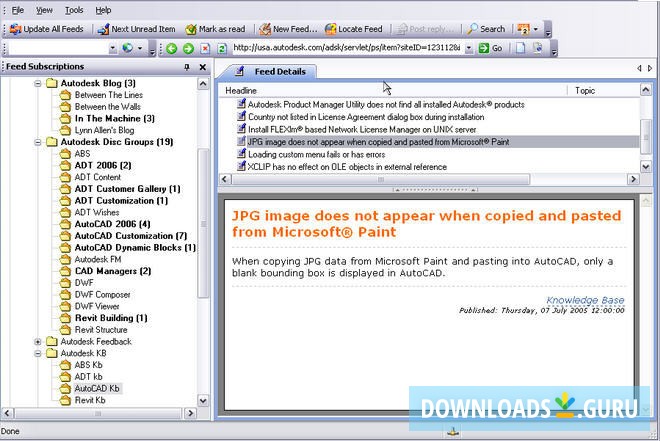Open the Tools menu
660x441 pixels.
(x=74, y=10)
